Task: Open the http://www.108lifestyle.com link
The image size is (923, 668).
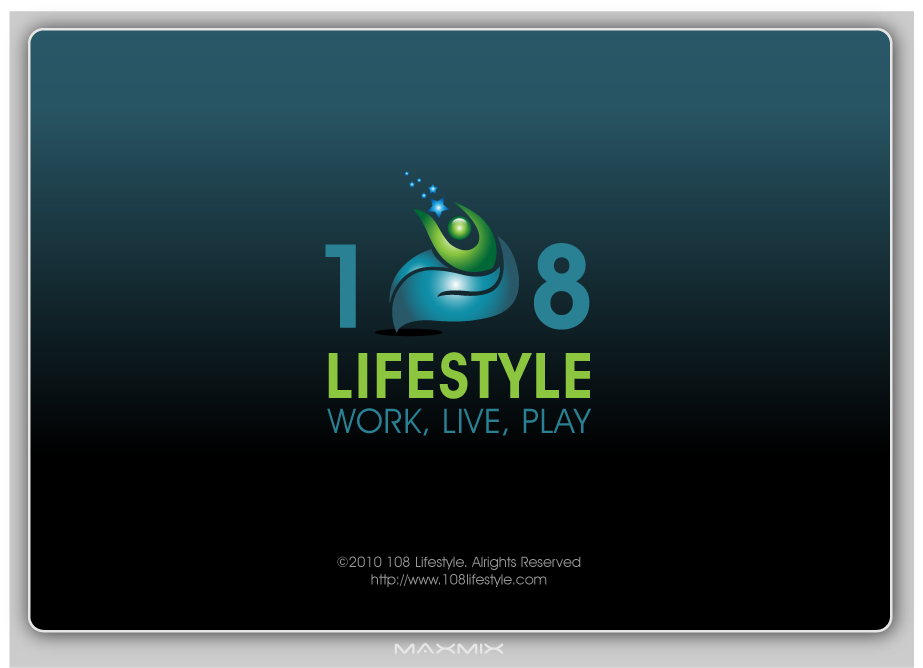Action: 458,580
